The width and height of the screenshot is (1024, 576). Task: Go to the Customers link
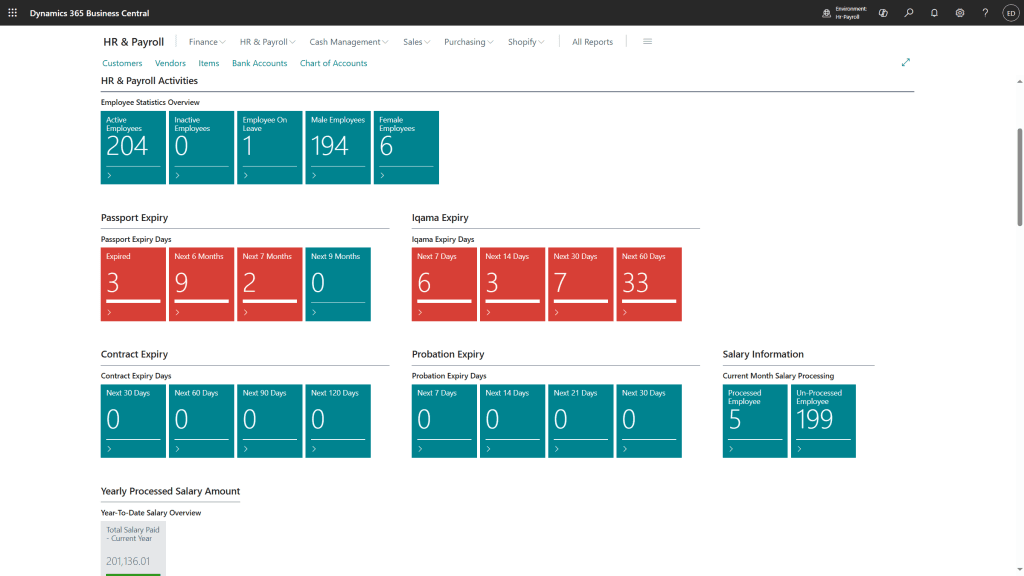coord(122,63)
